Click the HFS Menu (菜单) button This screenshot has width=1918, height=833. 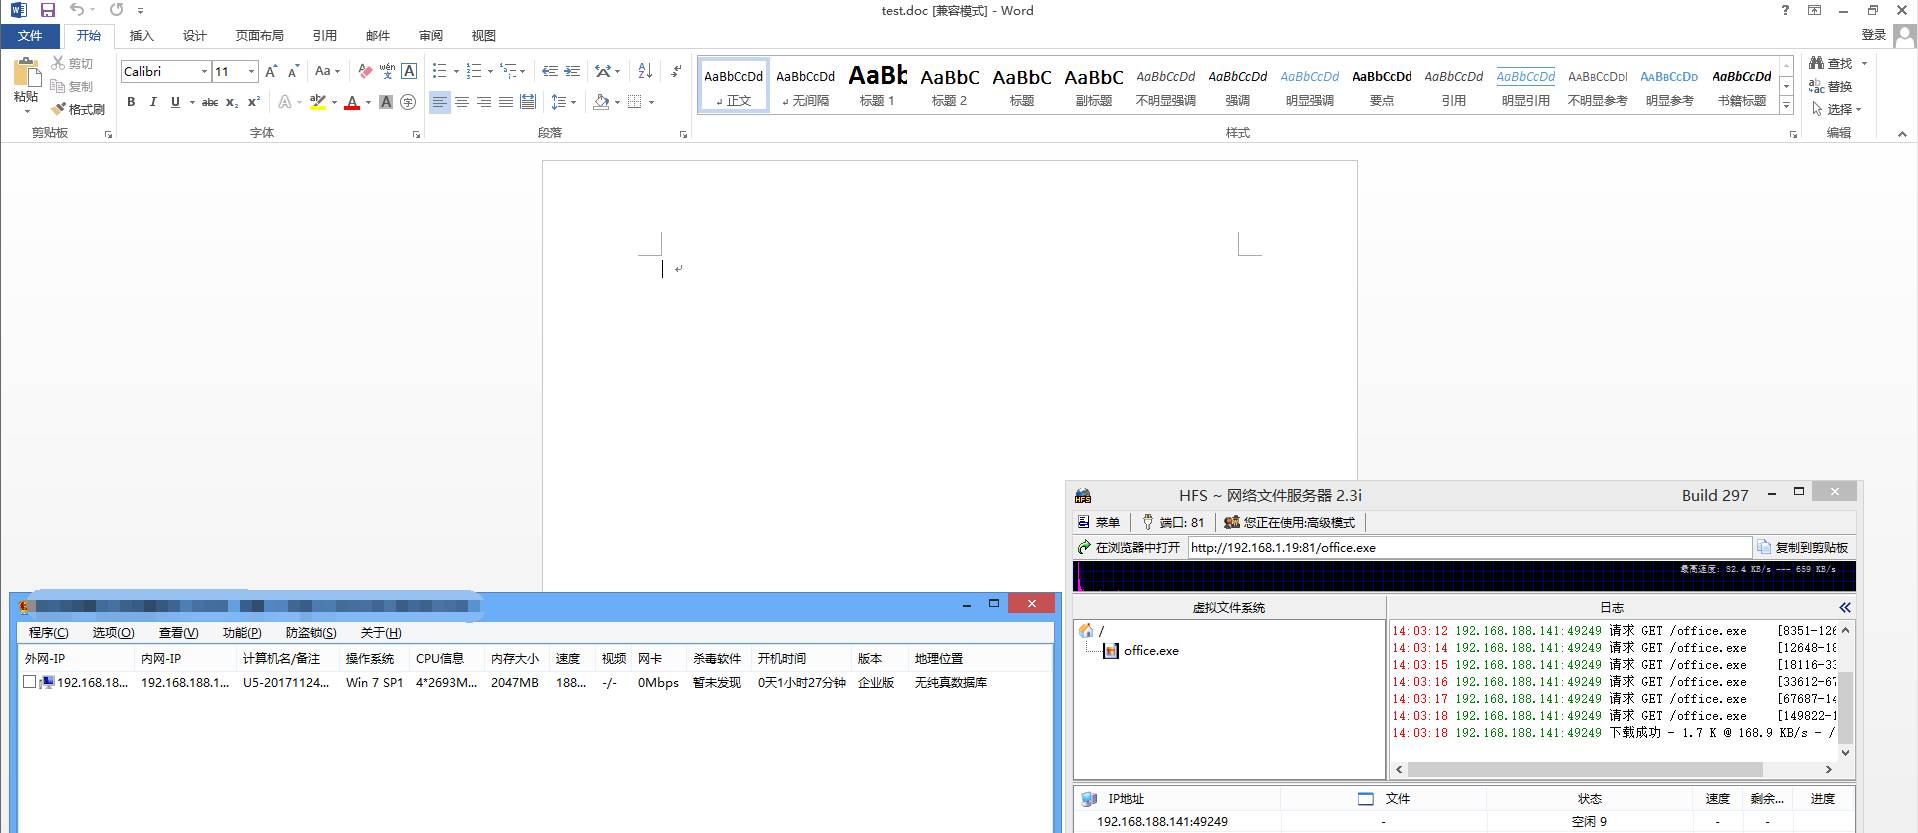[x=1098, y=522]
